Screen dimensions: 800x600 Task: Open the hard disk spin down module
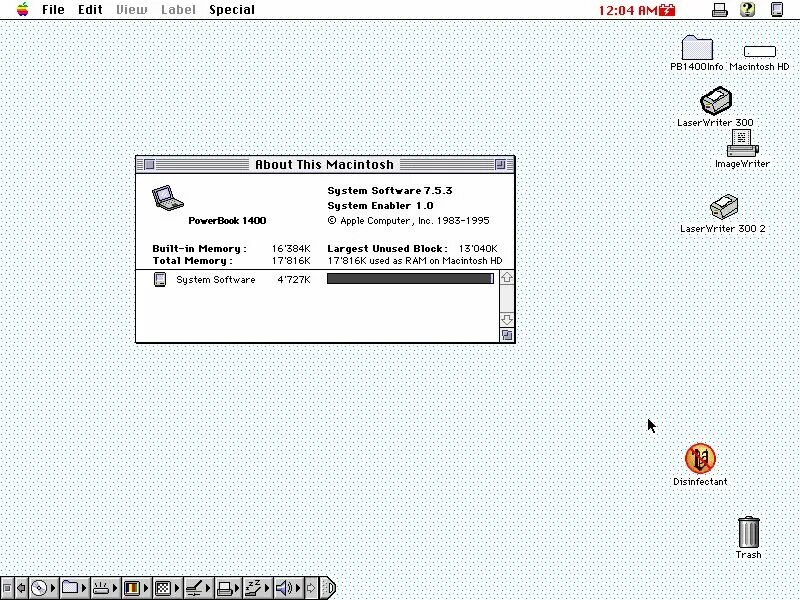coord(105,588)
